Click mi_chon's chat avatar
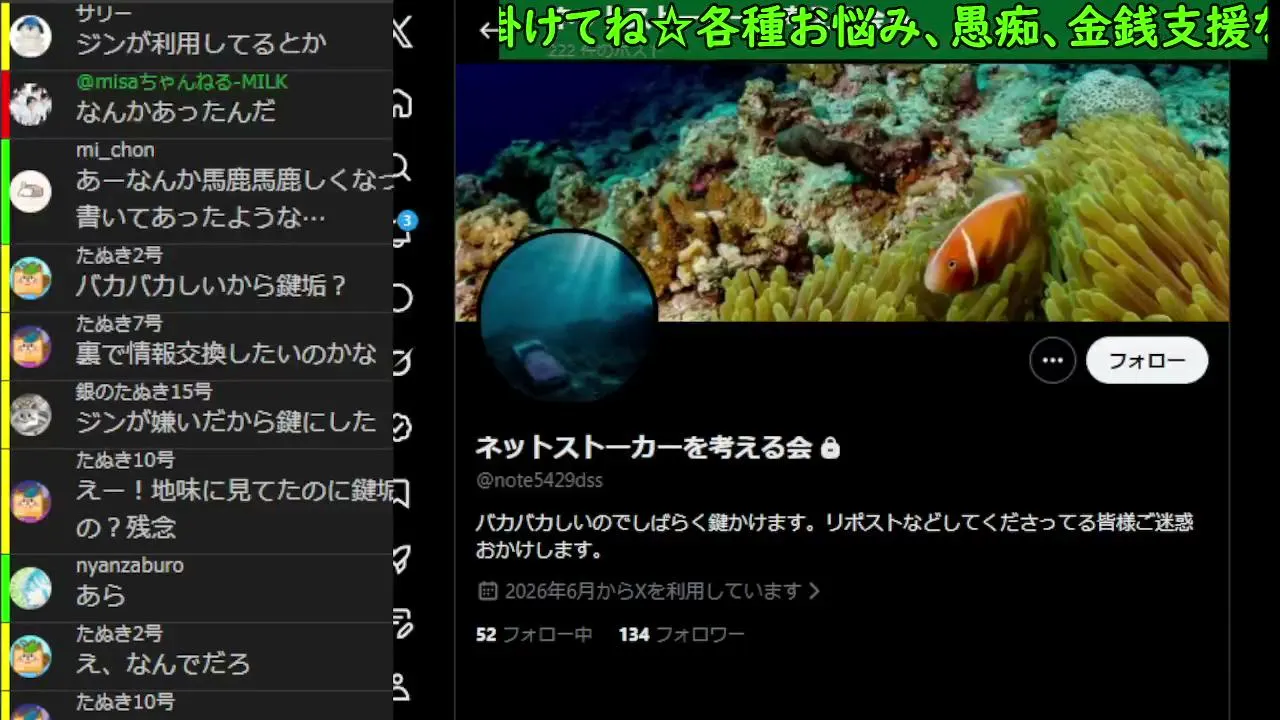 click(x=31, y=191)
